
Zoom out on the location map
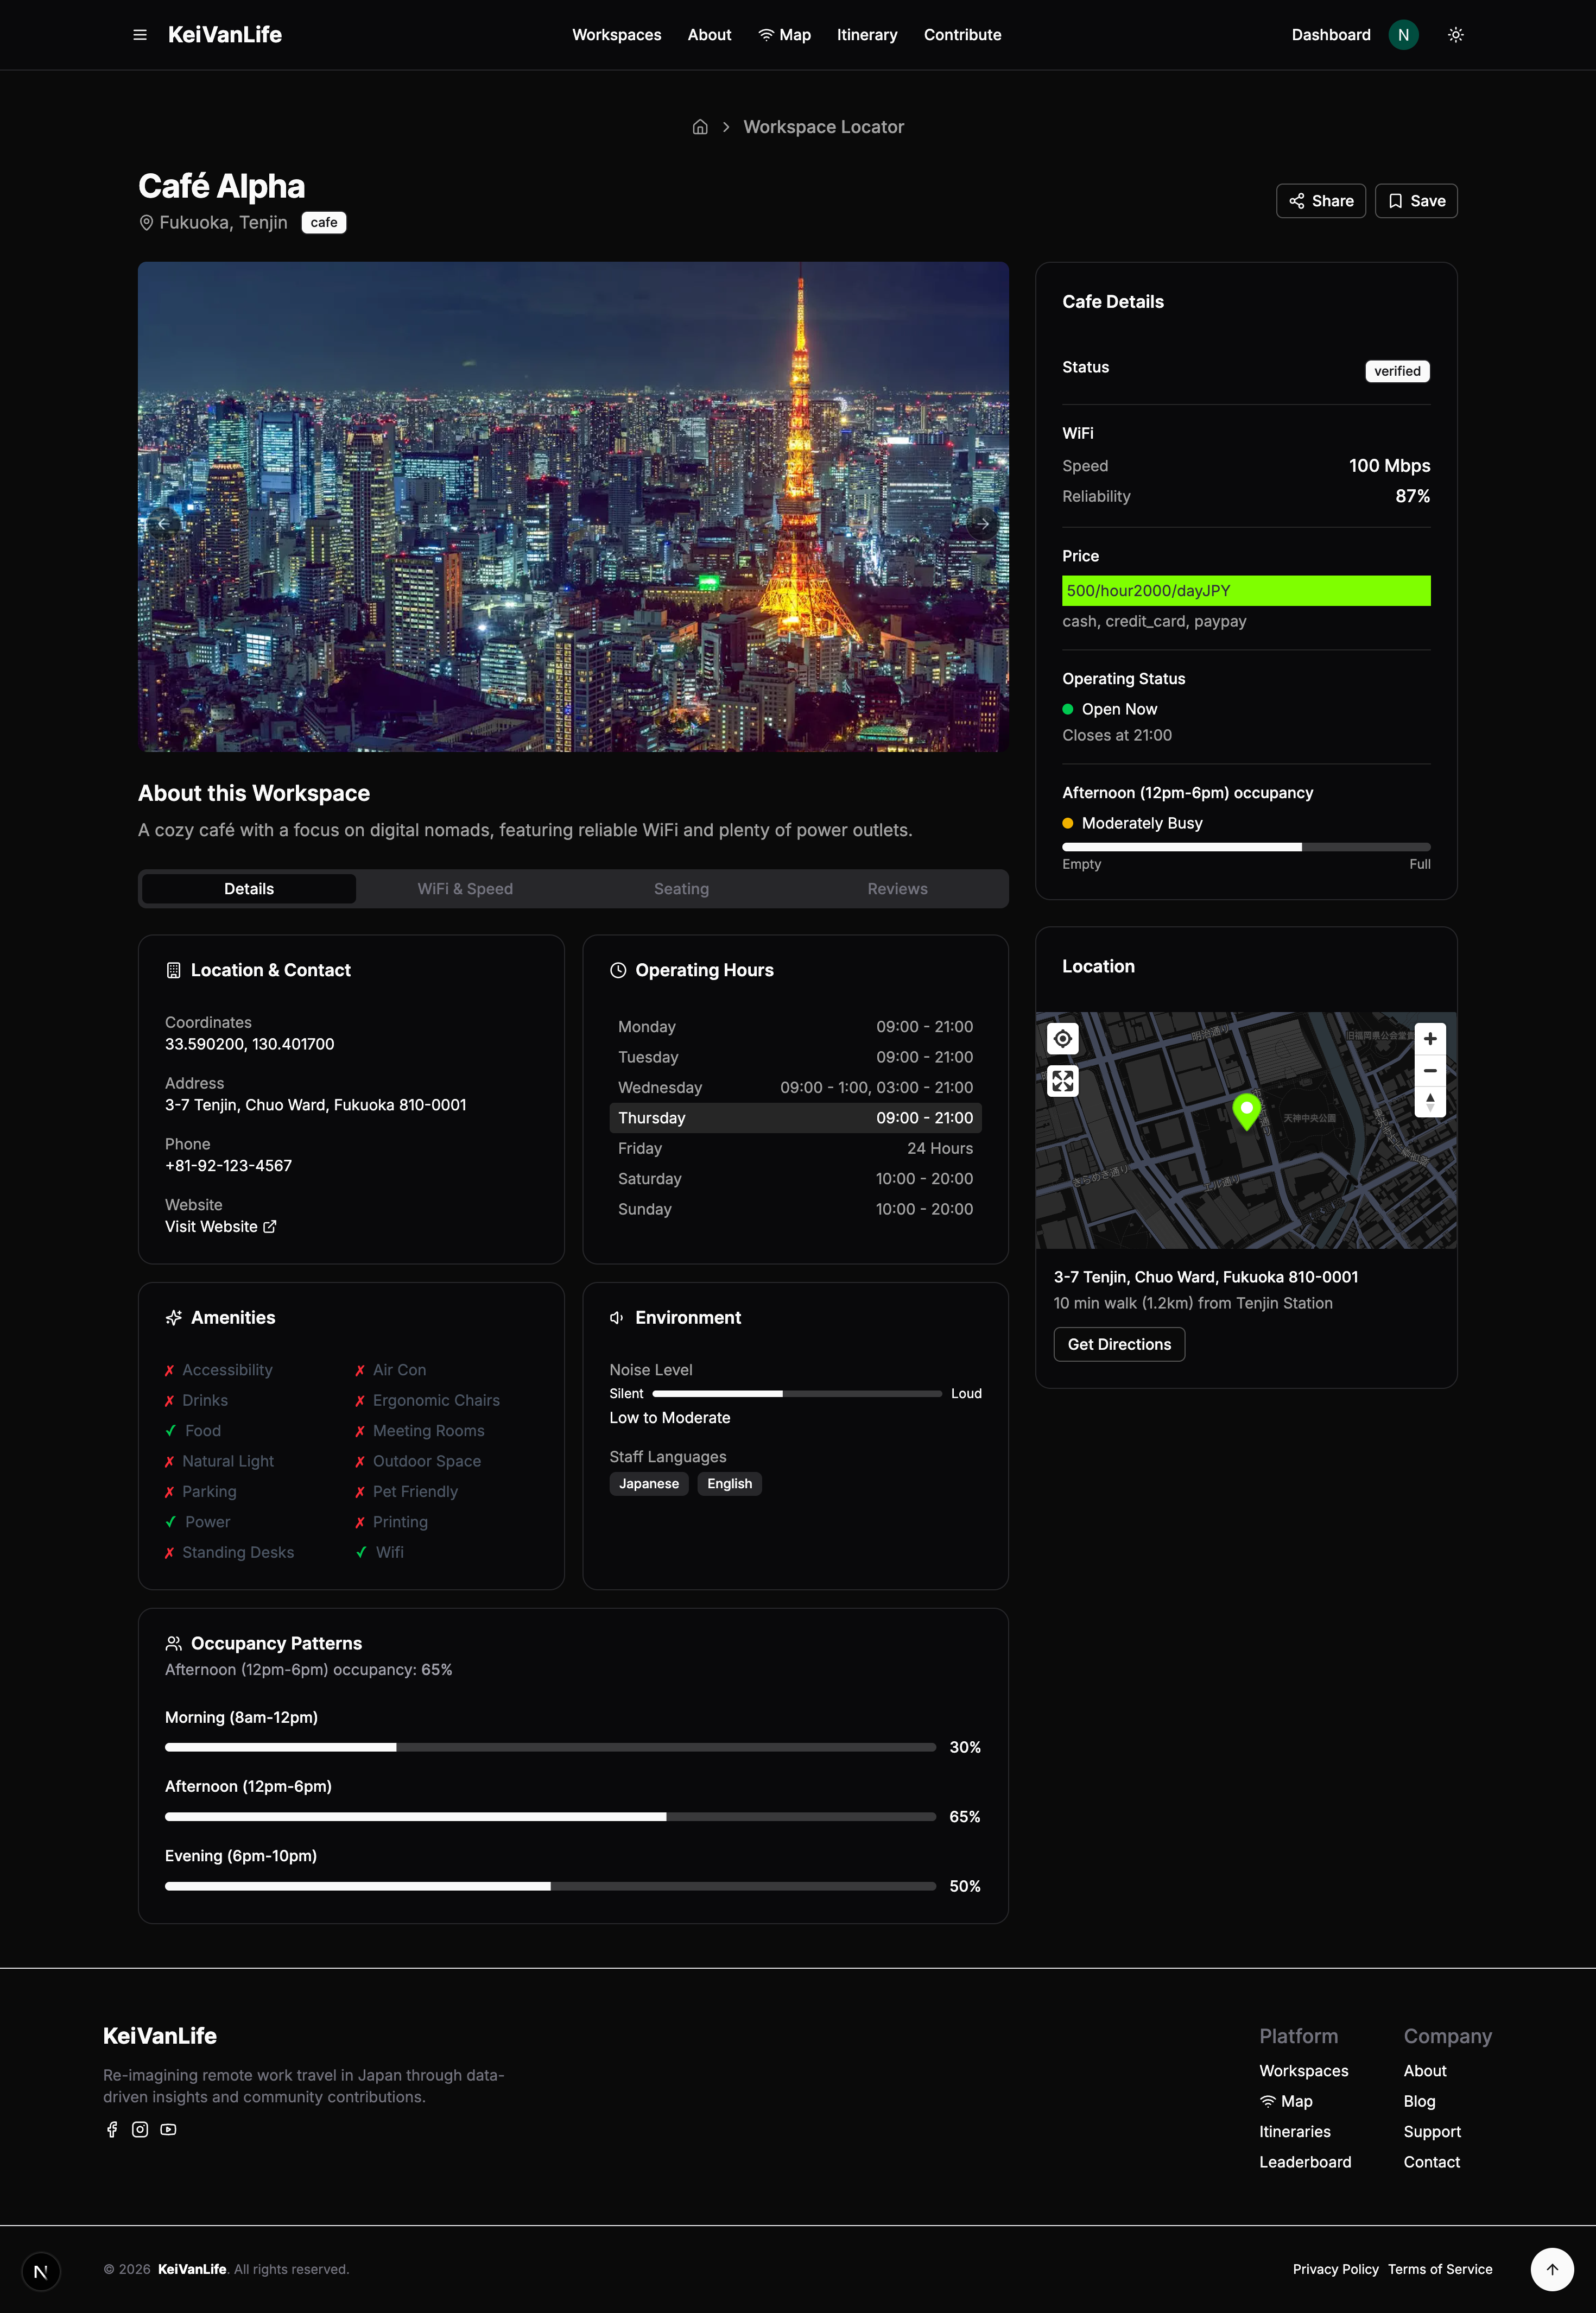click(1430, 1070)
